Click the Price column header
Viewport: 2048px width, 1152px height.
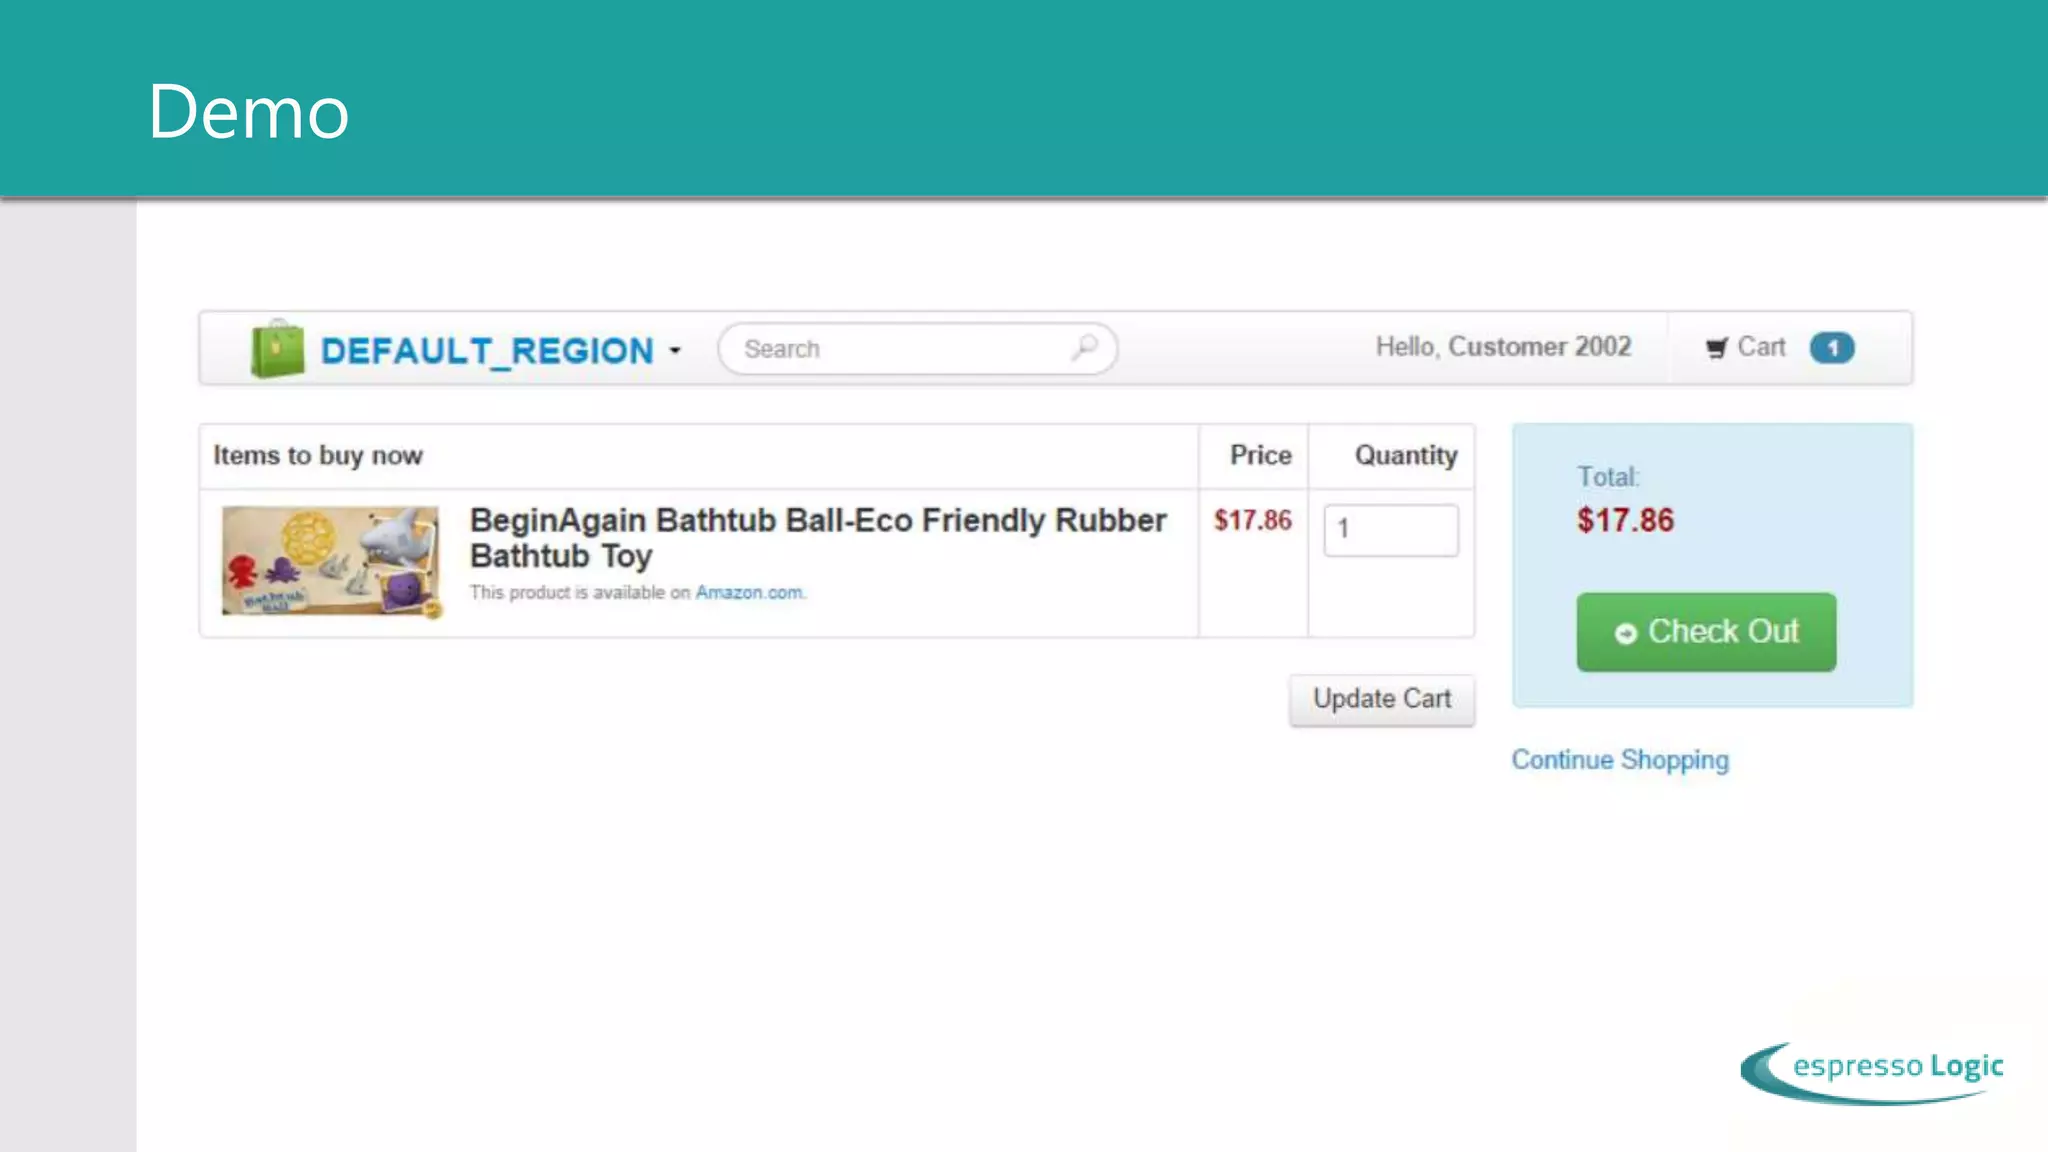pos(1260,456)
